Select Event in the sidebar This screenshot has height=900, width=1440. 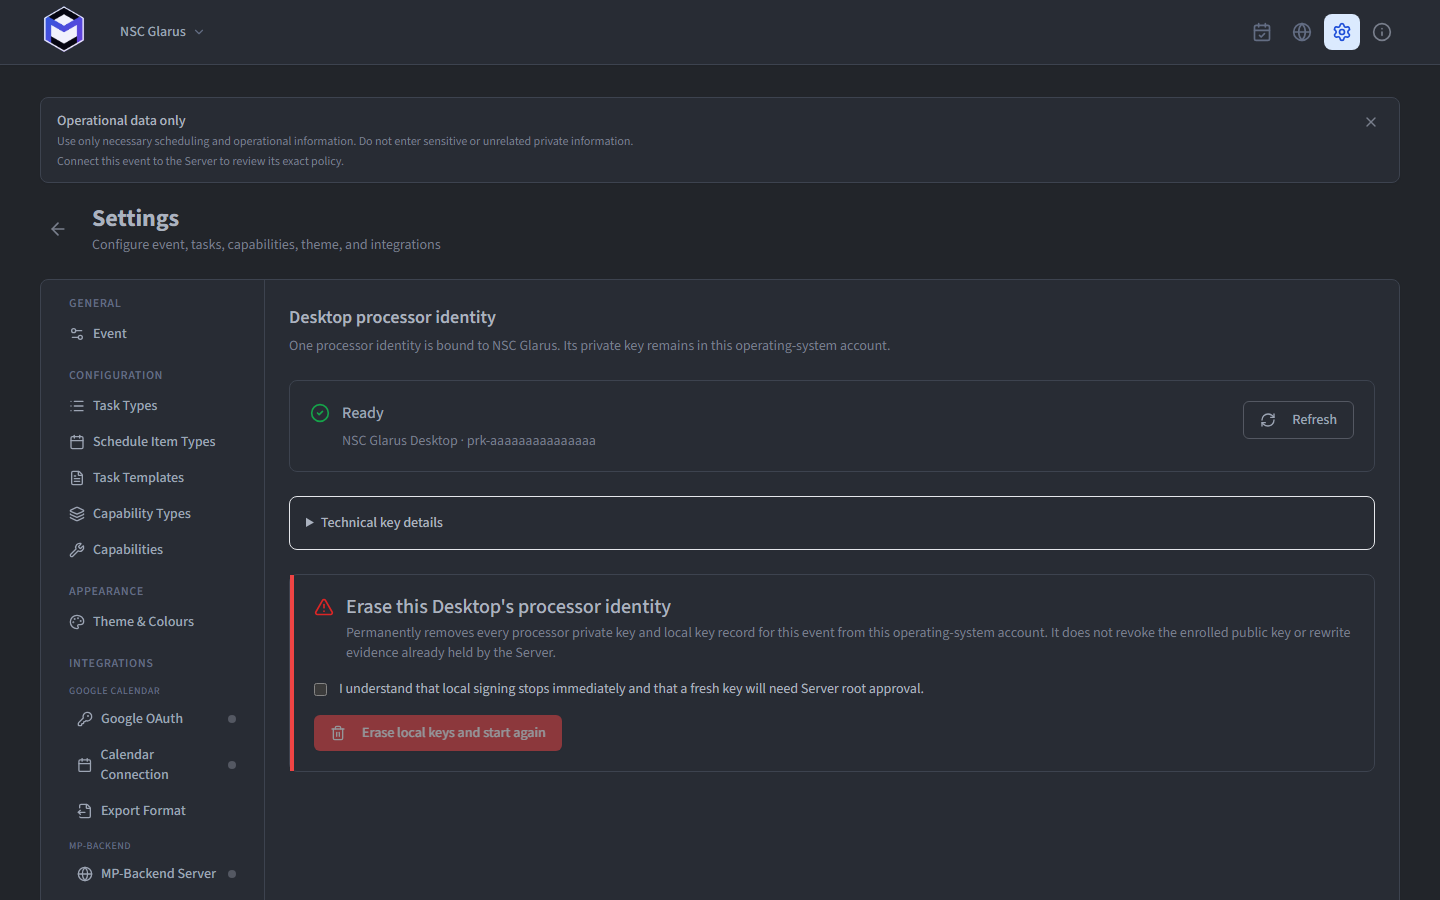coord(152,334)
